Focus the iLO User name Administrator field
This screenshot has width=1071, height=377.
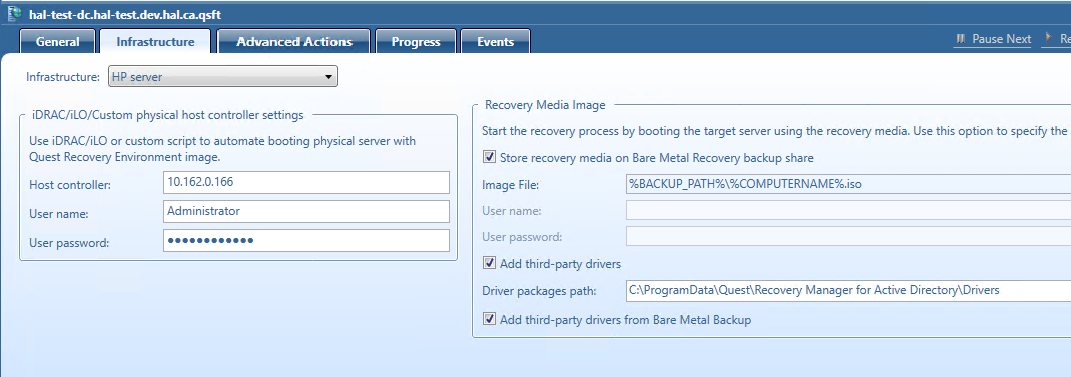tap(306, 211)
